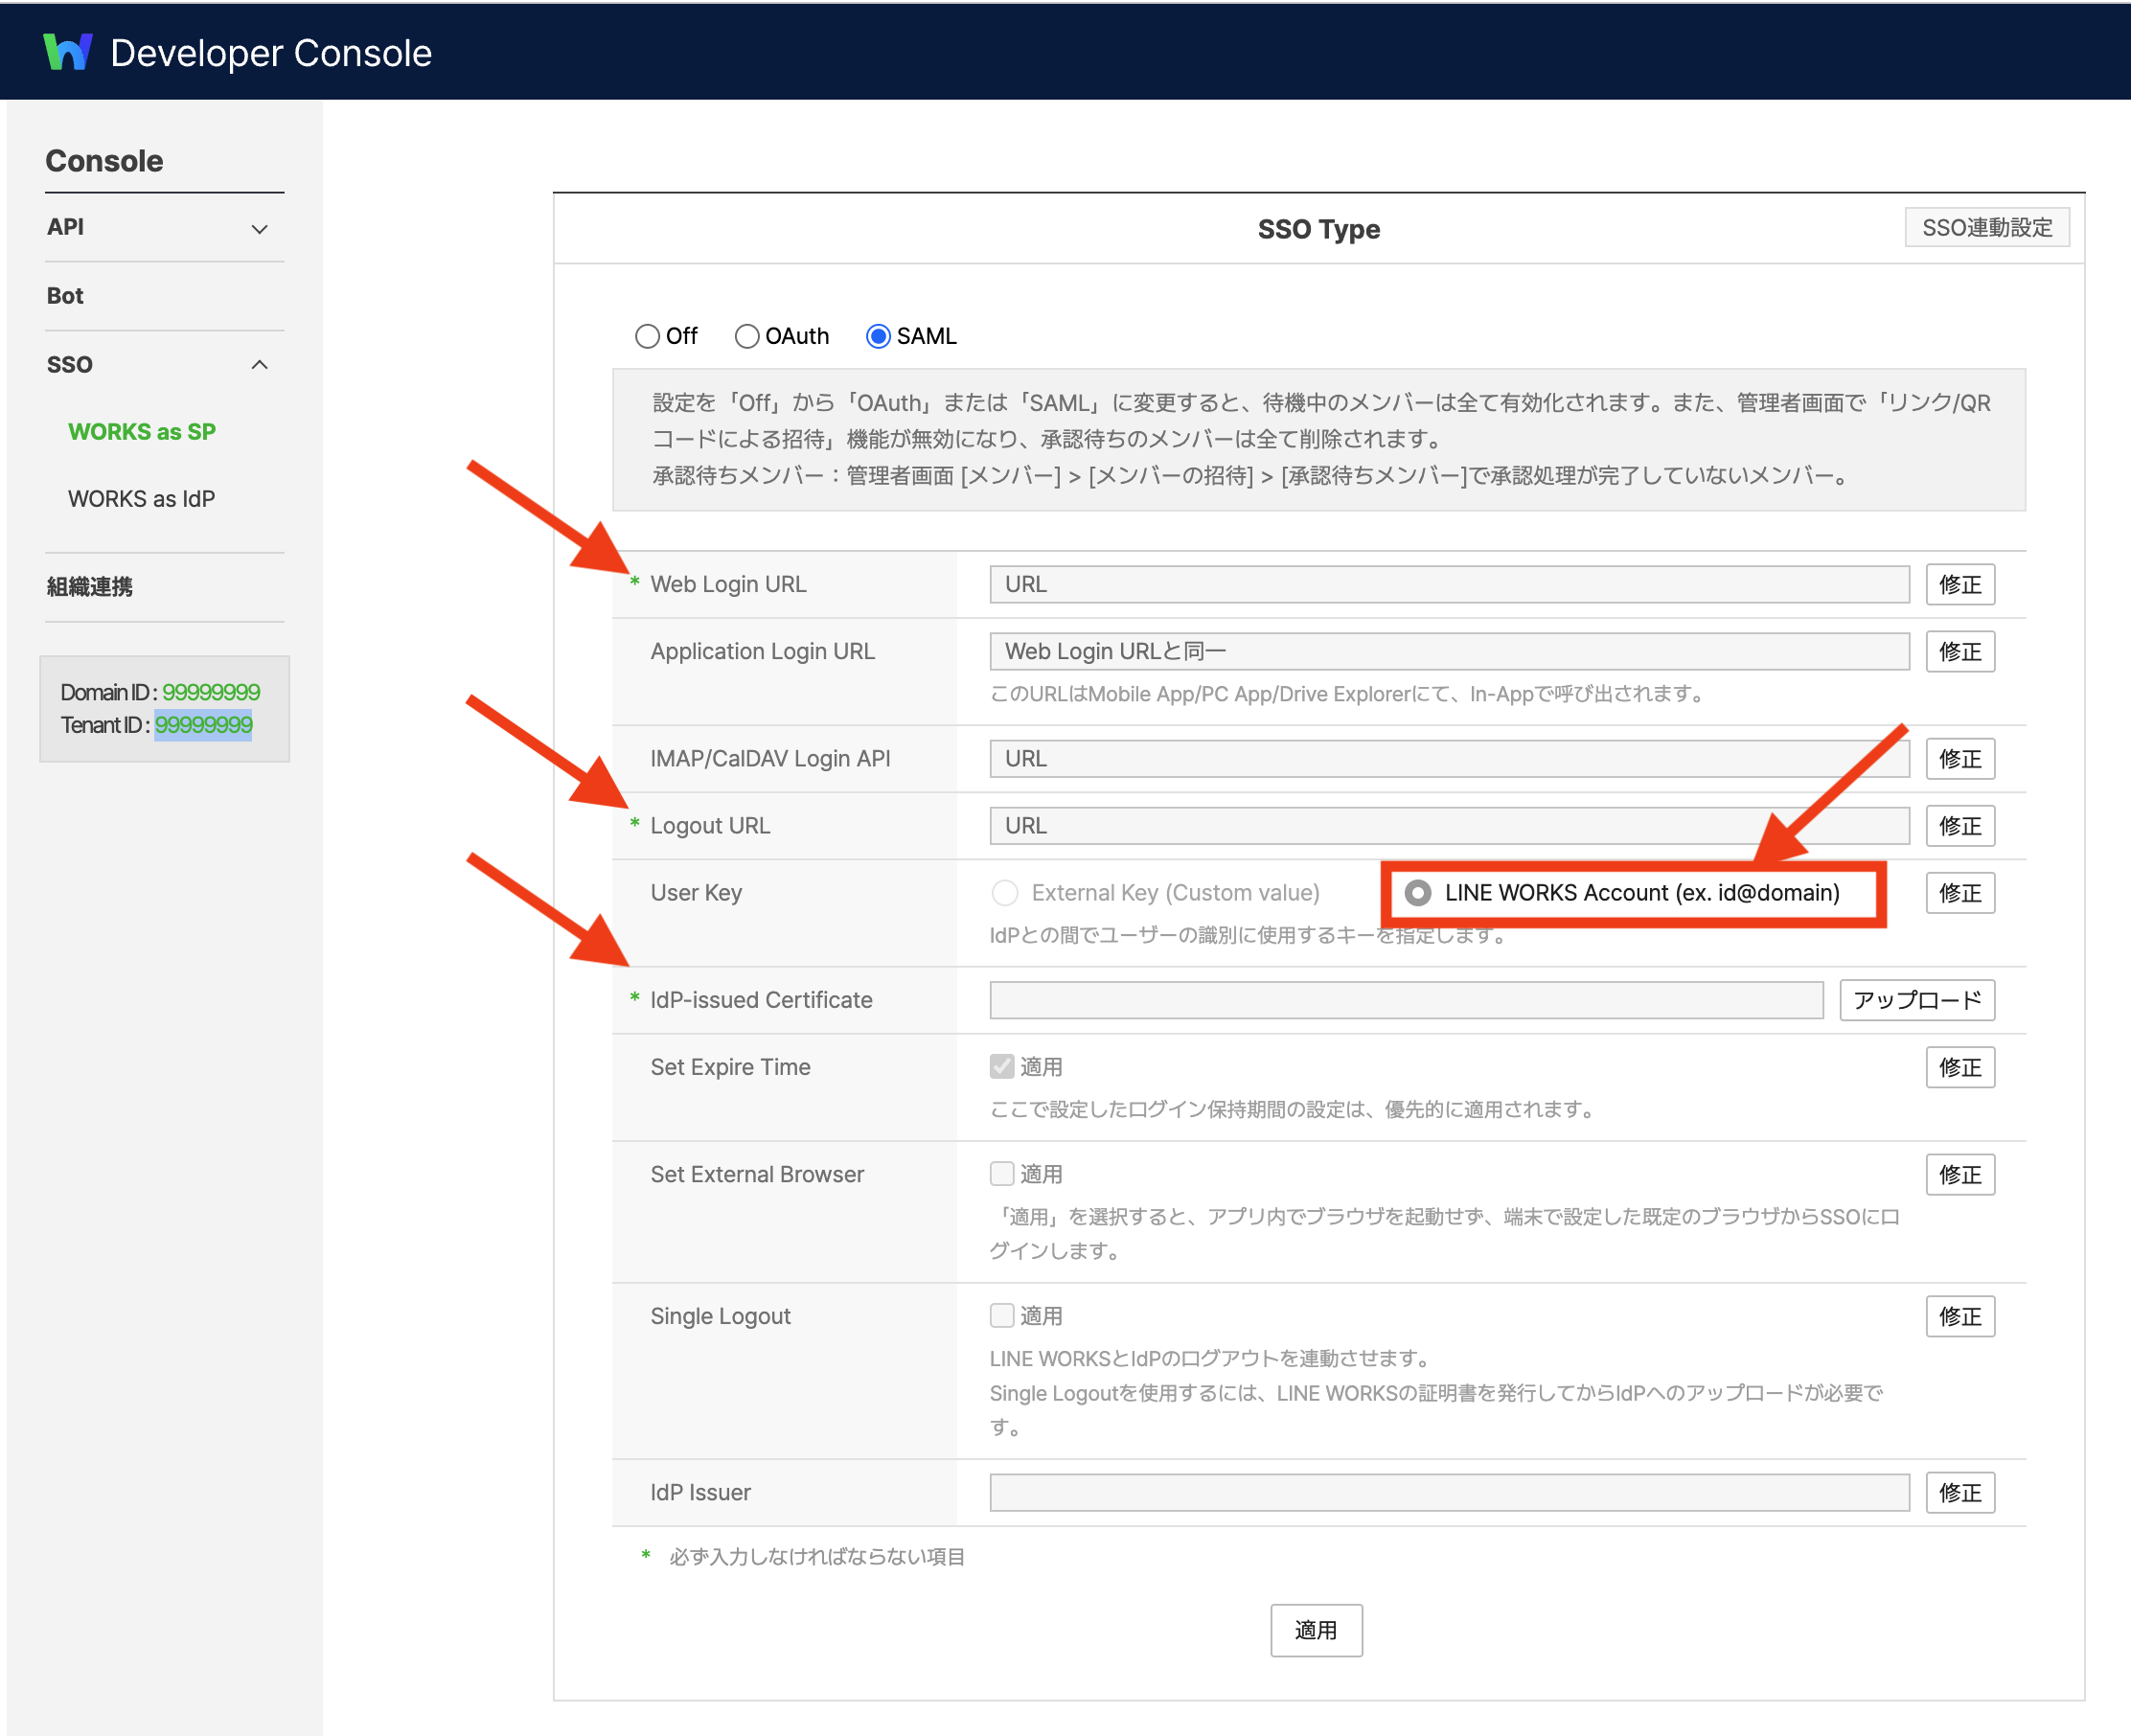Click 修正 for User Key

[x=1960, y=893]
